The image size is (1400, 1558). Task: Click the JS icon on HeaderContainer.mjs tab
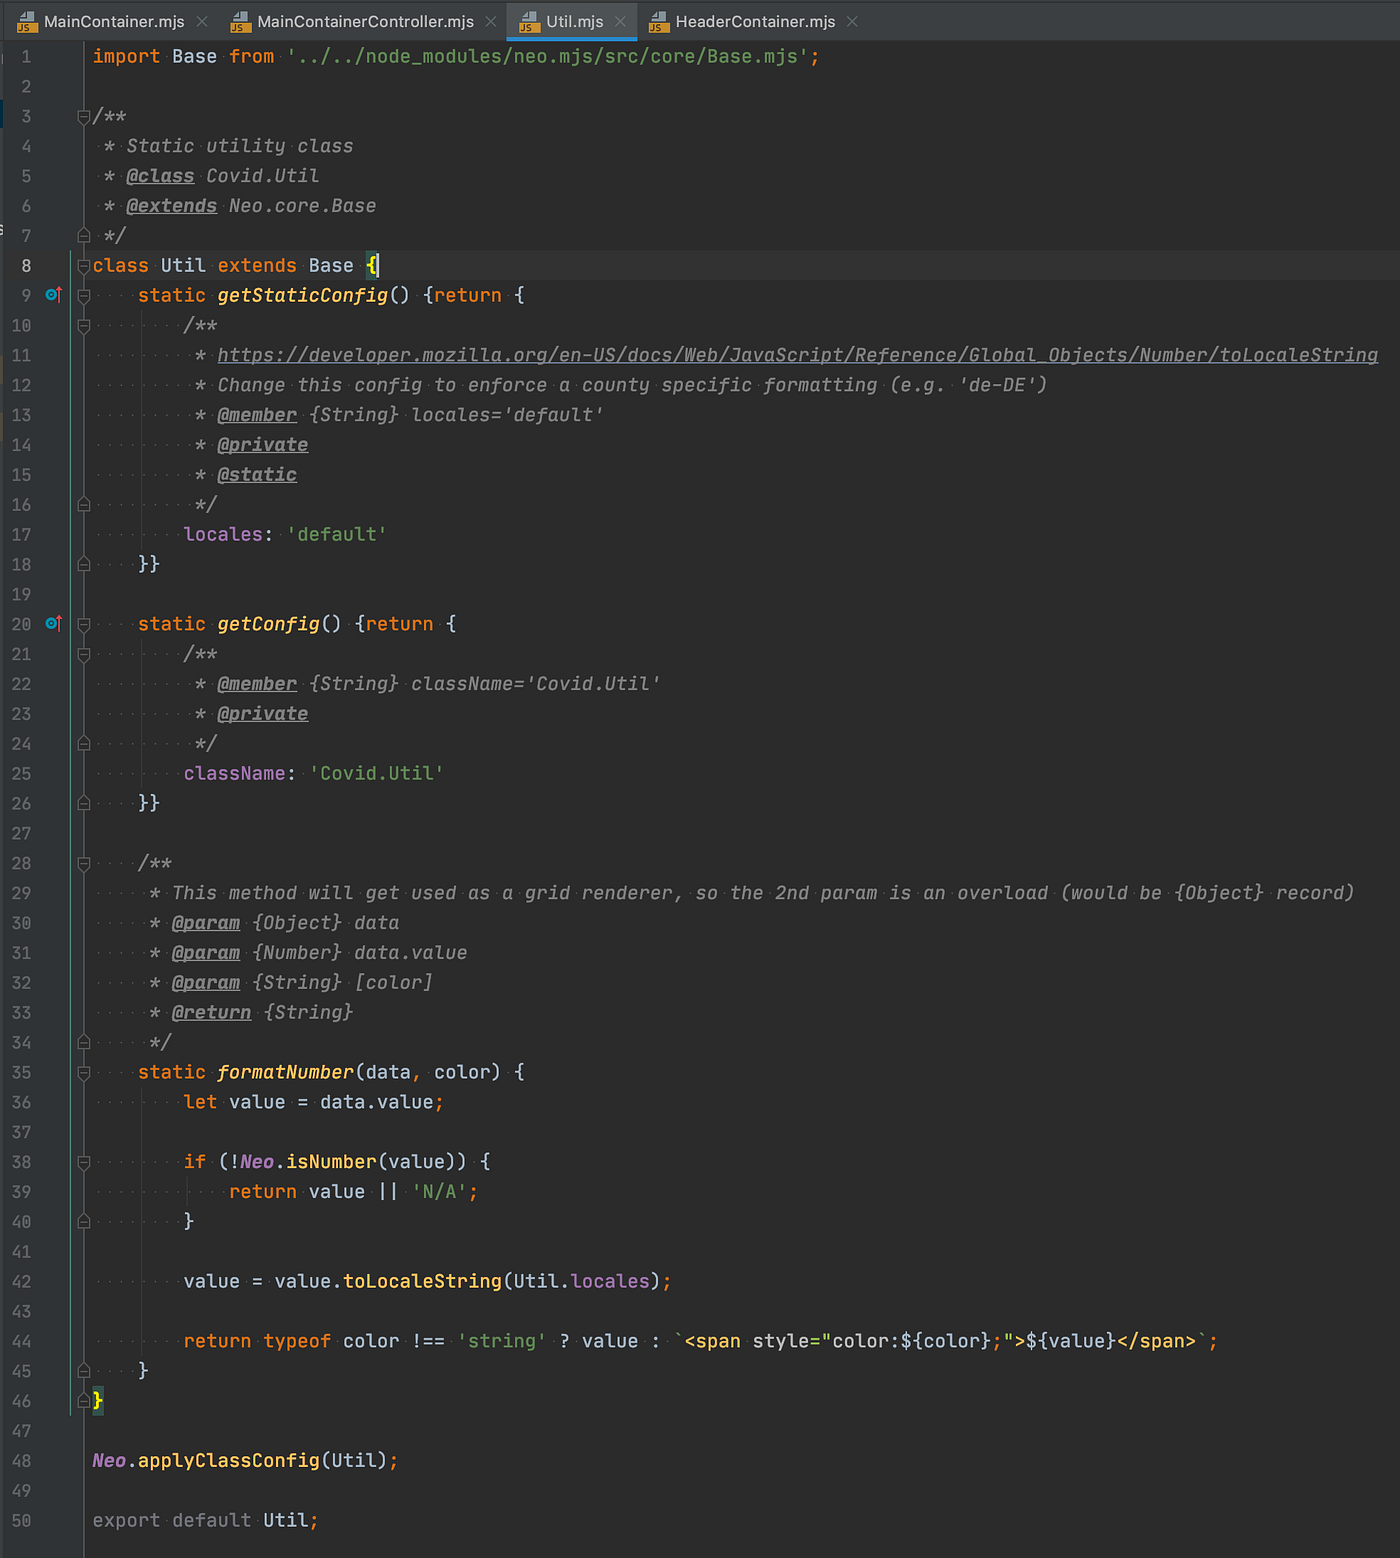[x=658, y=21]
